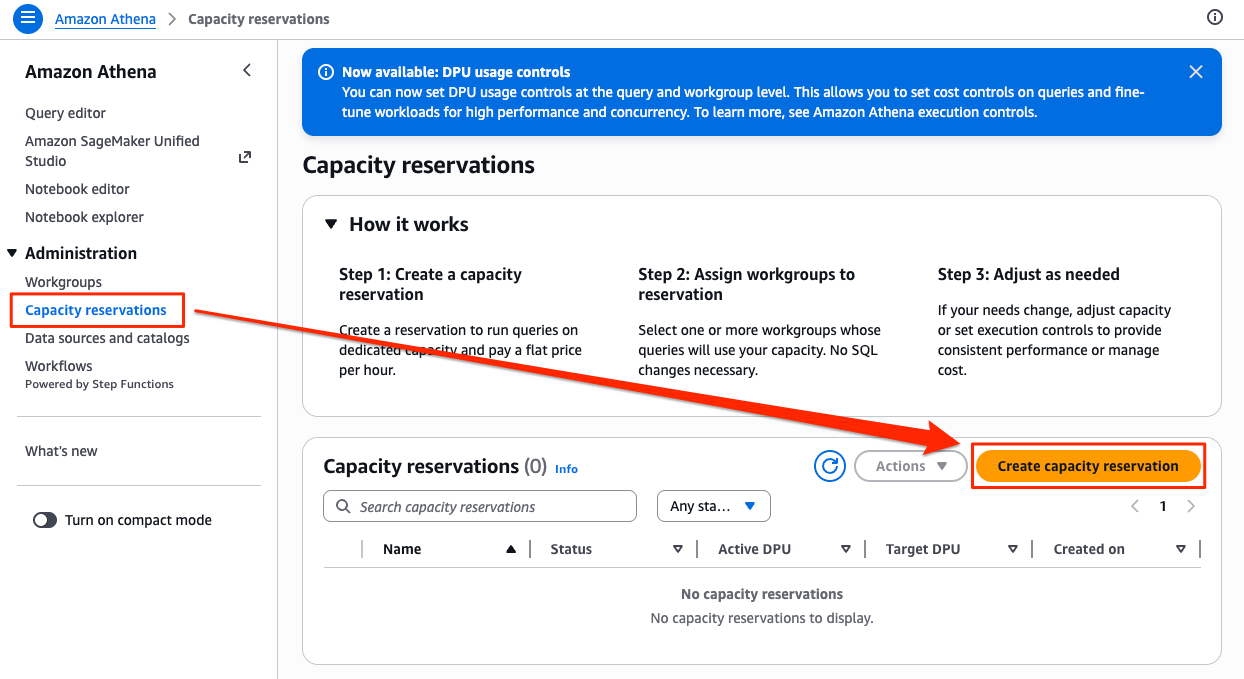The image size is (1244, 679).
Task: Dismiss the DPU usage controls banner
Action: point(1195,72)
